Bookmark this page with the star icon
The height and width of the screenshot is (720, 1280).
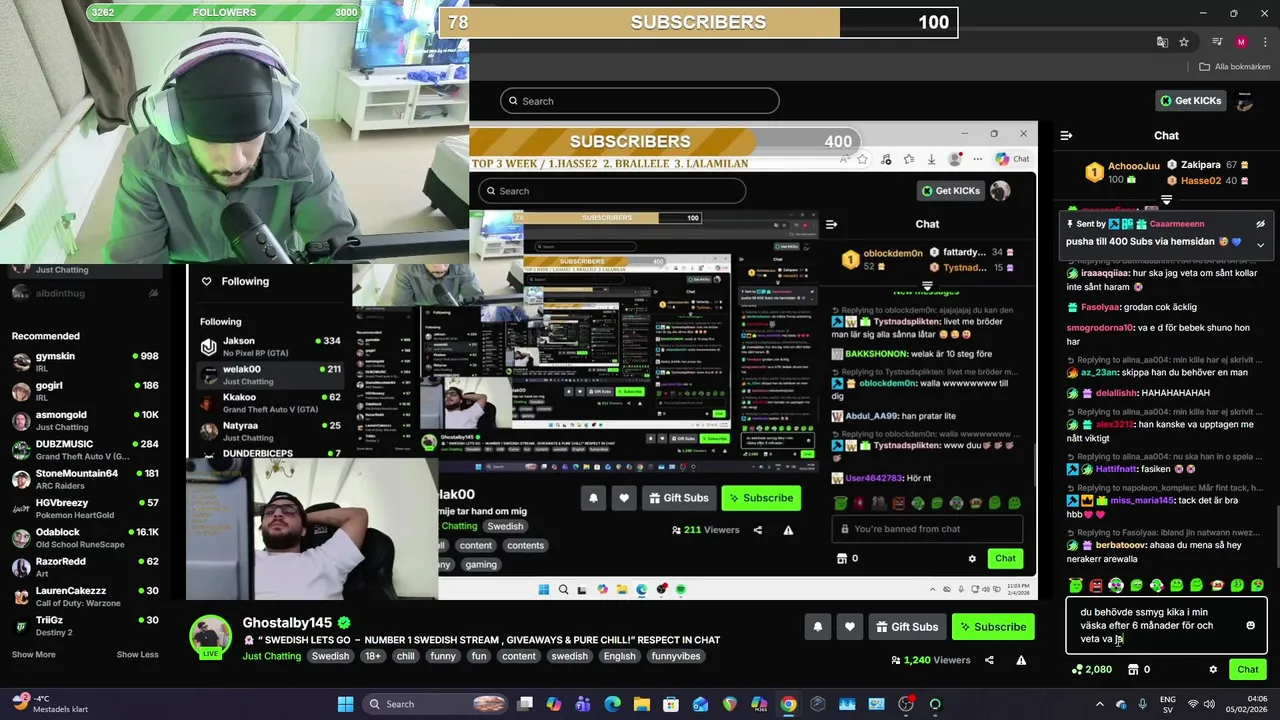1184,42
